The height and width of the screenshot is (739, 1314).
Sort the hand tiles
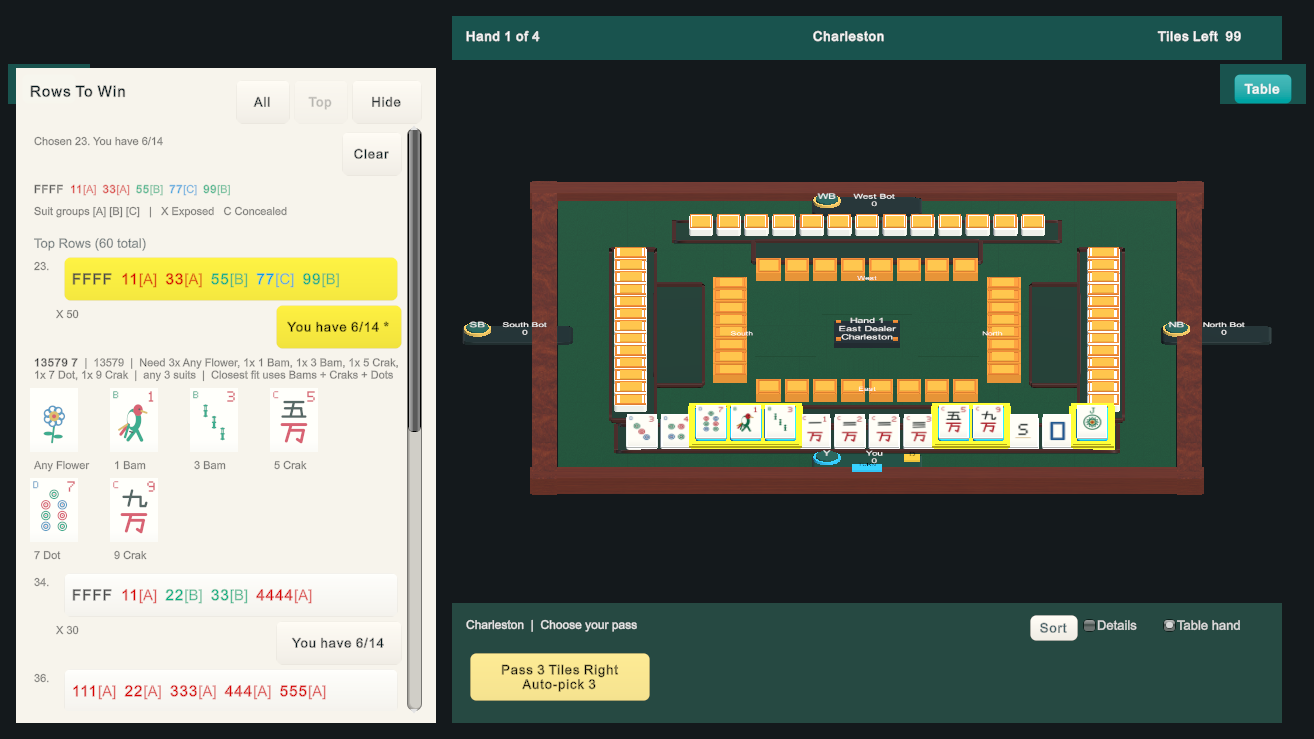pyautogui.click(x=1053, y=628)
